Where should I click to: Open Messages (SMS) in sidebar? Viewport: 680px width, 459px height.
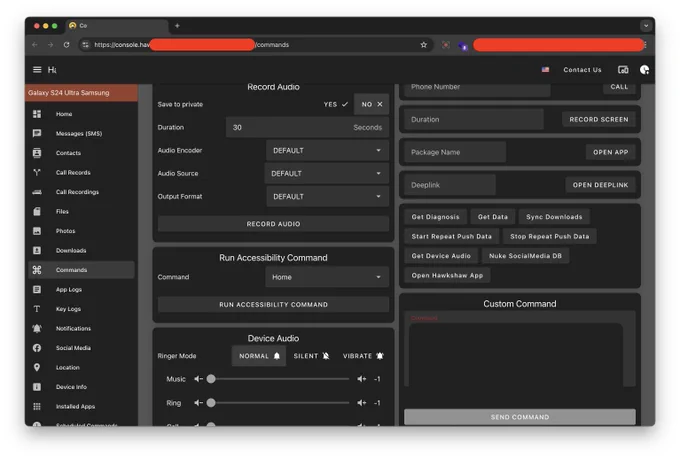click(79, 134)
